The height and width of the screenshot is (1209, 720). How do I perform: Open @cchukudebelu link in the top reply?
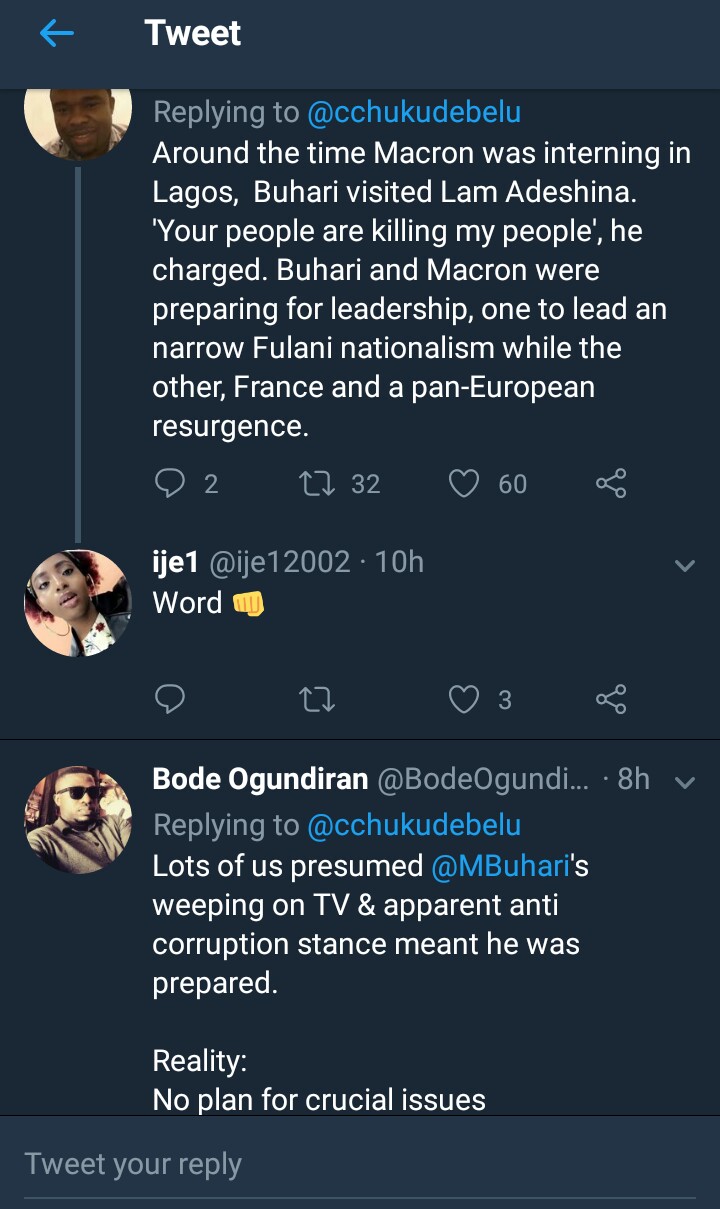414,112
